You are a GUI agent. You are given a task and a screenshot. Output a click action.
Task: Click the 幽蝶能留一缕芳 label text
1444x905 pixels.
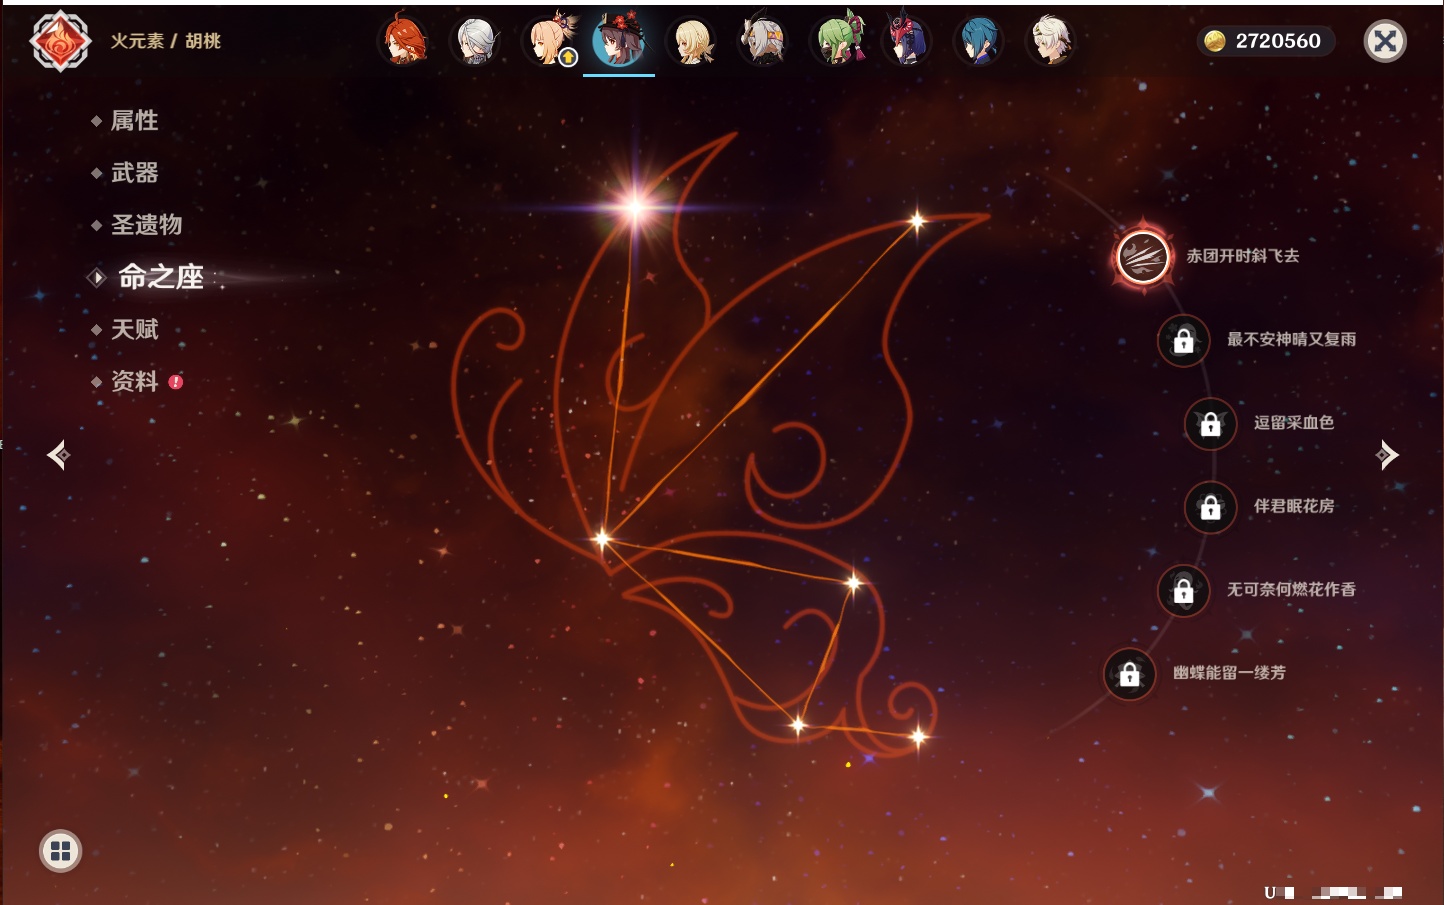click(x=1230, y=673)
